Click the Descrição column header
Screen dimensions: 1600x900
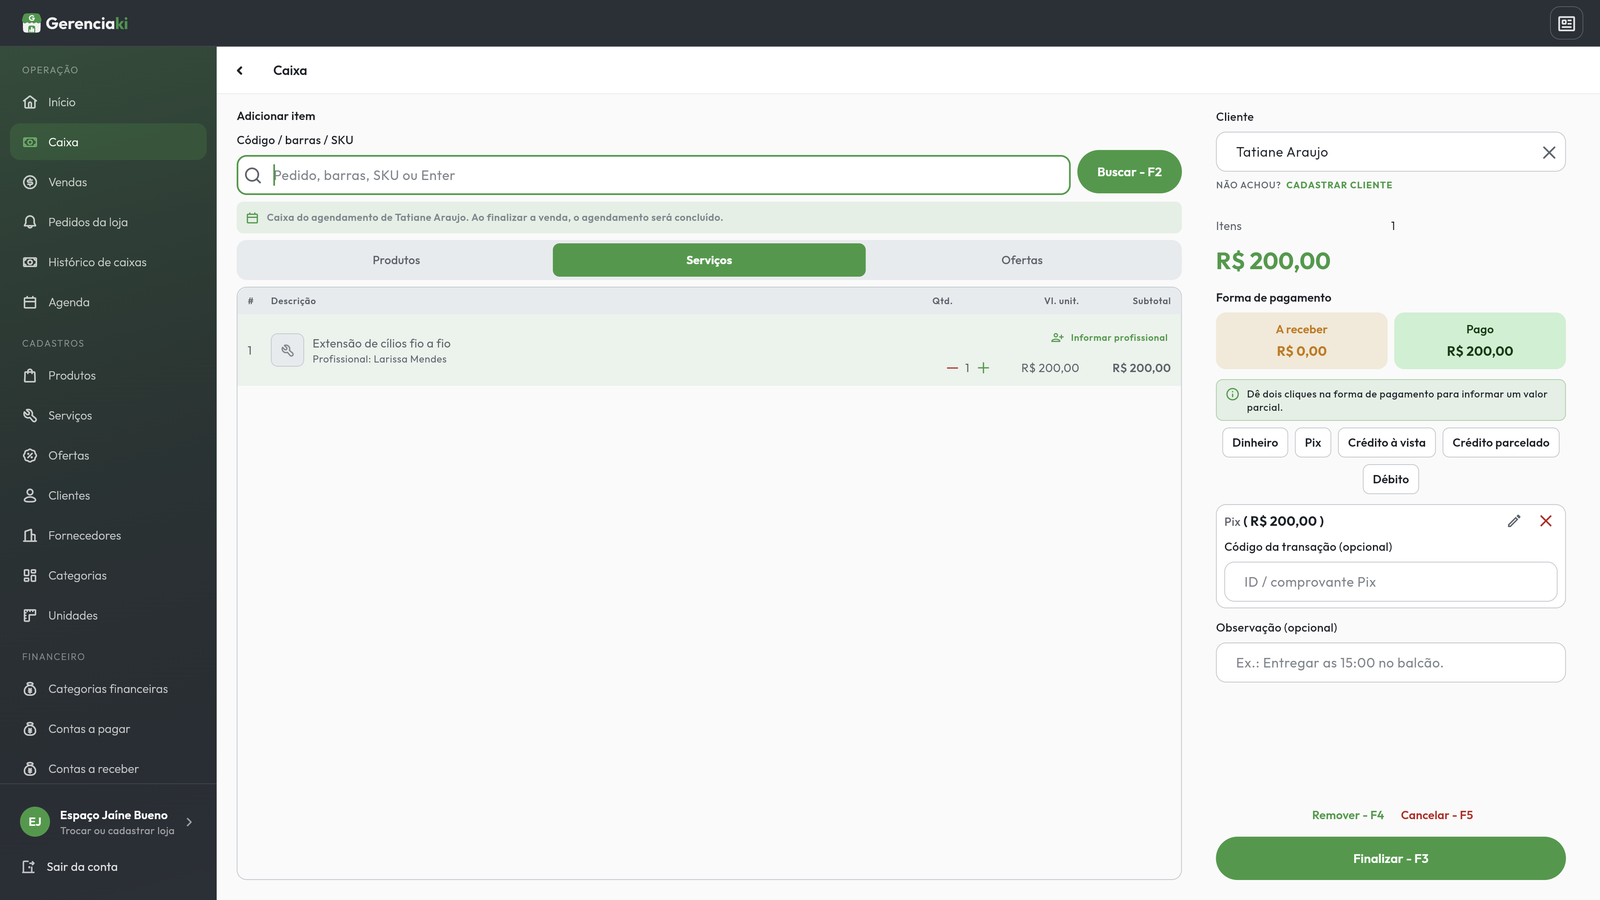tap(293, 301)
